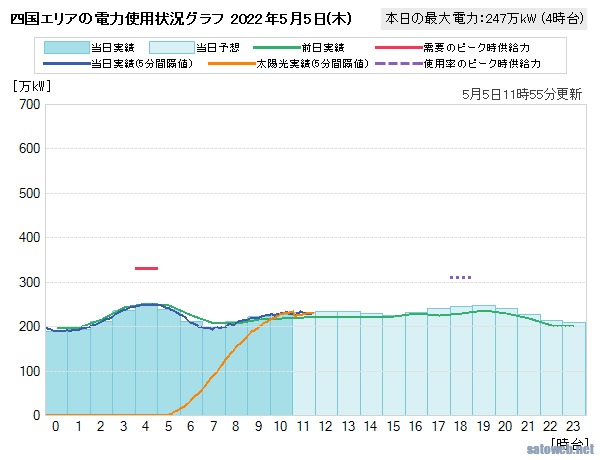
Task: Click the orange 太陽光実績 legend line
Action: point(229,63)
